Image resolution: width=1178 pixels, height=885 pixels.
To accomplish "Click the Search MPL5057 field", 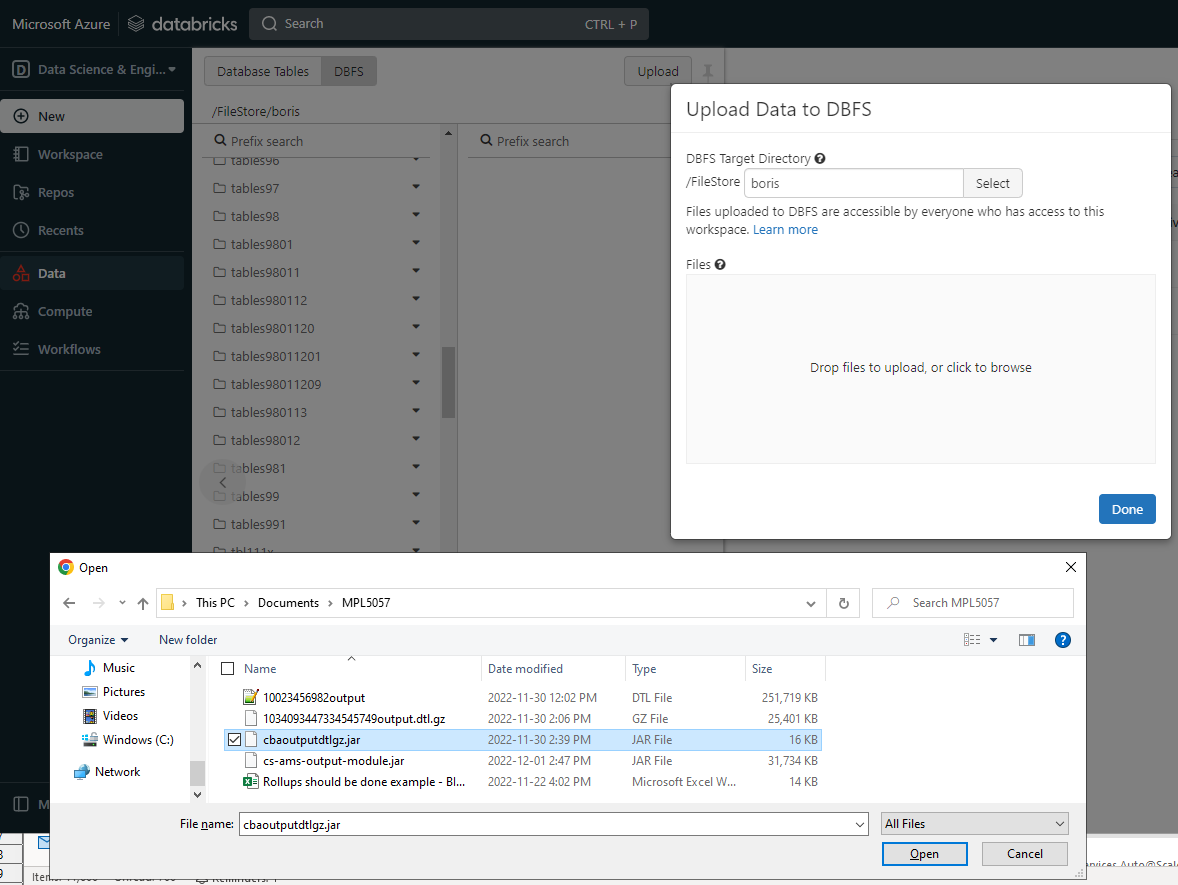I will (972, 603).
